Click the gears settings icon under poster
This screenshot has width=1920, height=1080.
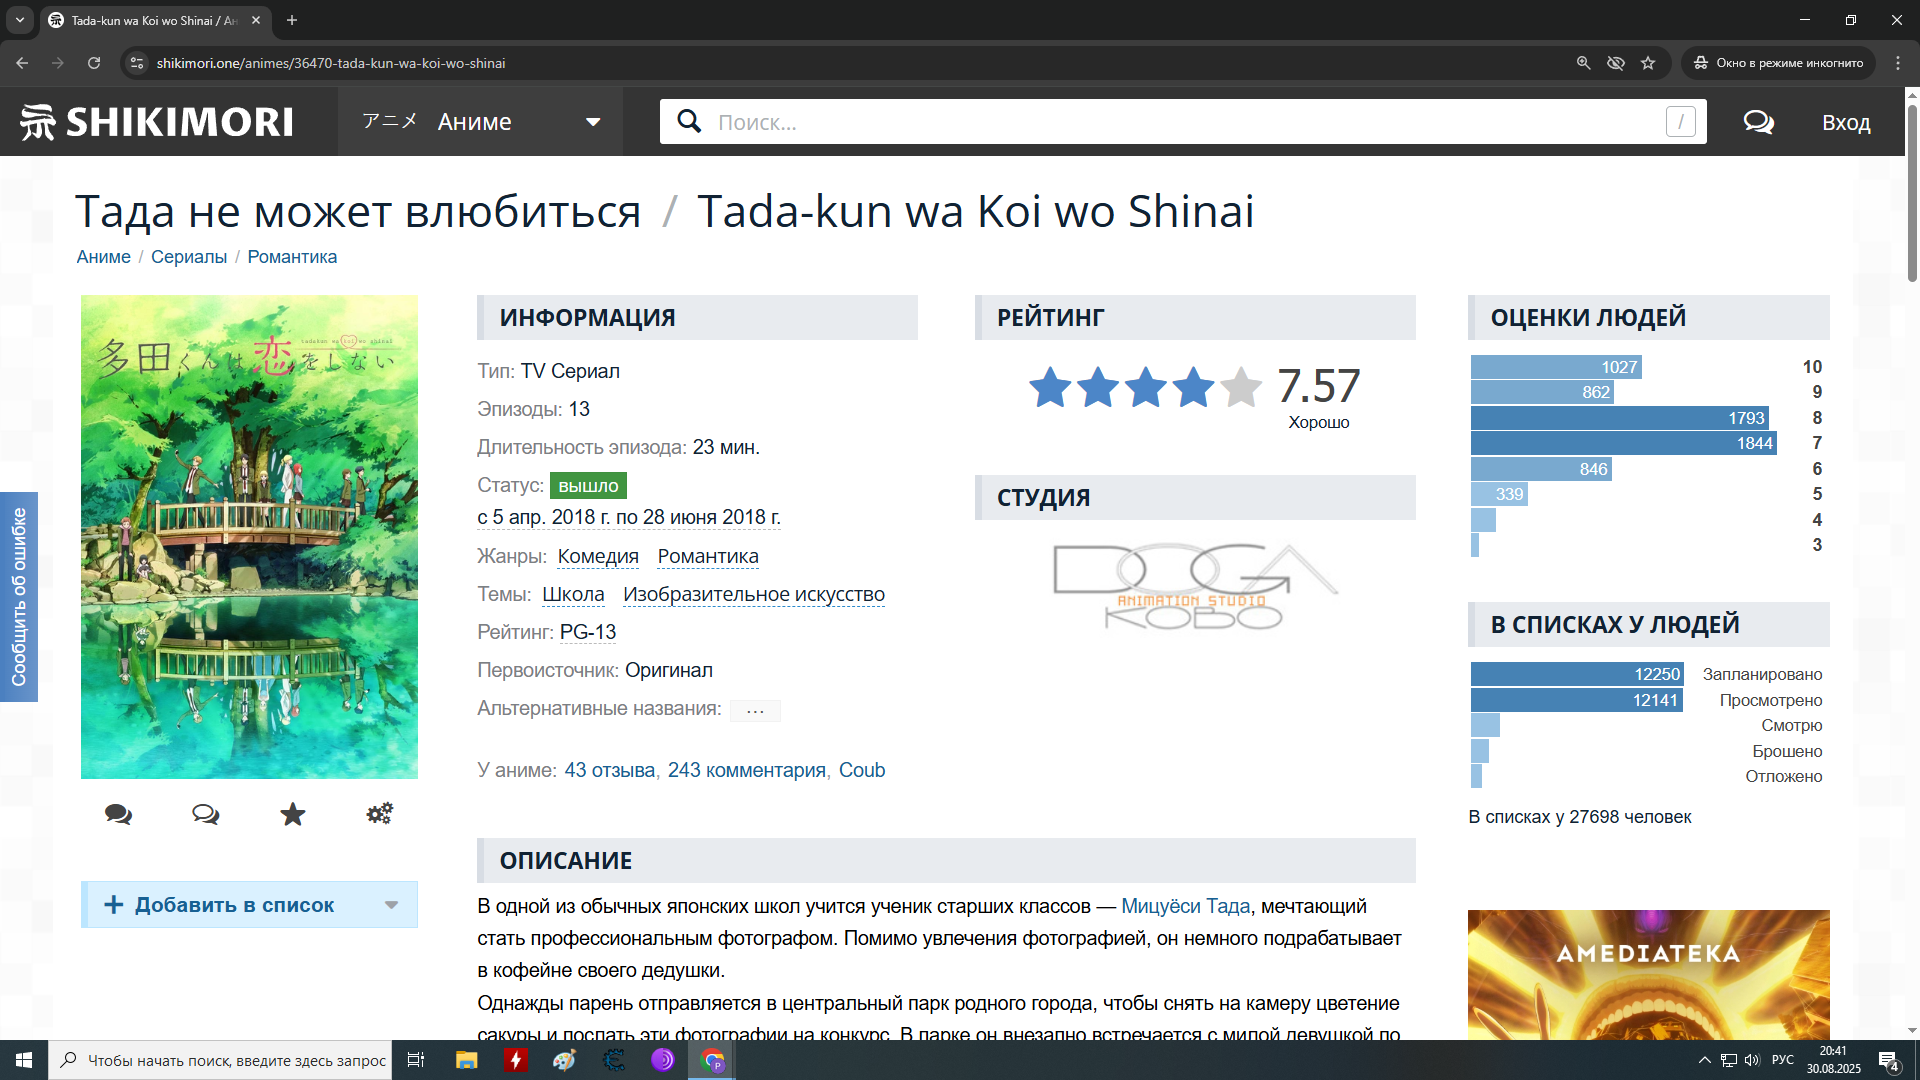379,814
